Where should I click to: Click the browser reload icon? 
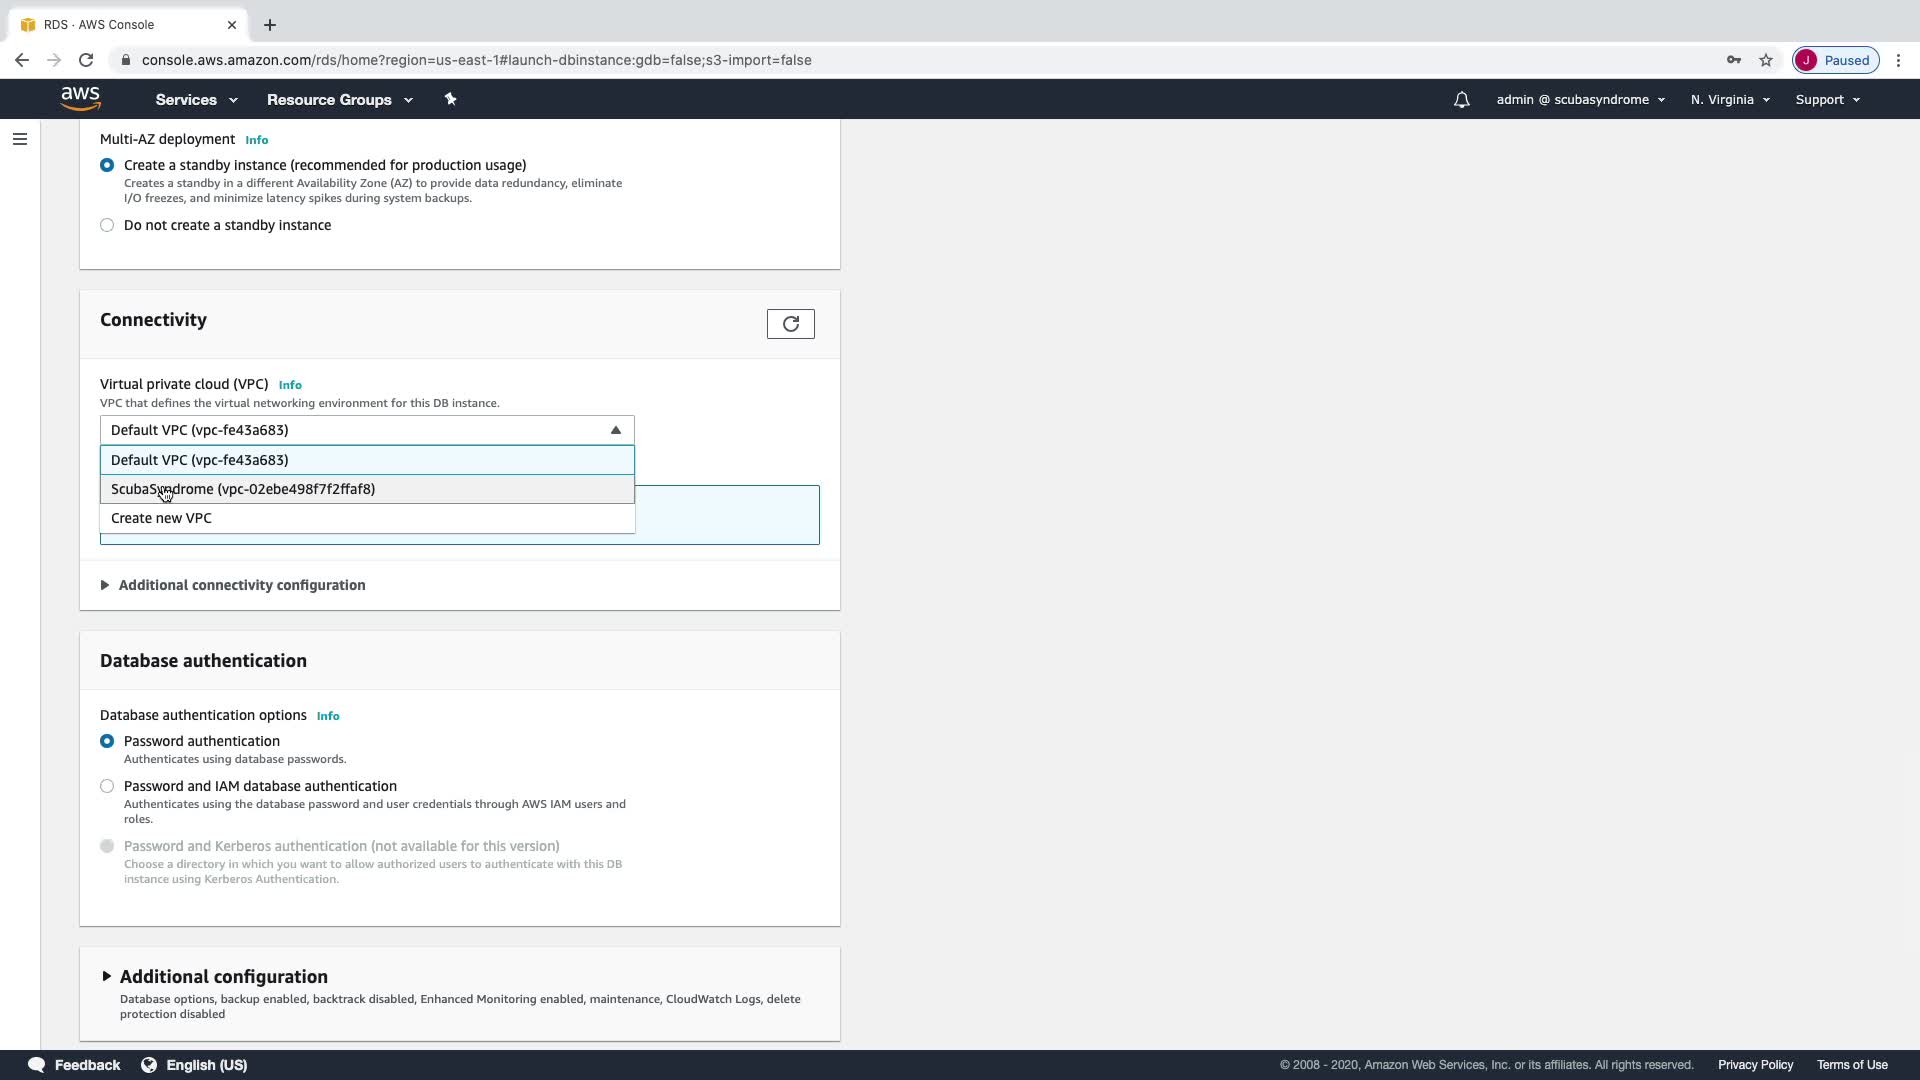[86, 60]
